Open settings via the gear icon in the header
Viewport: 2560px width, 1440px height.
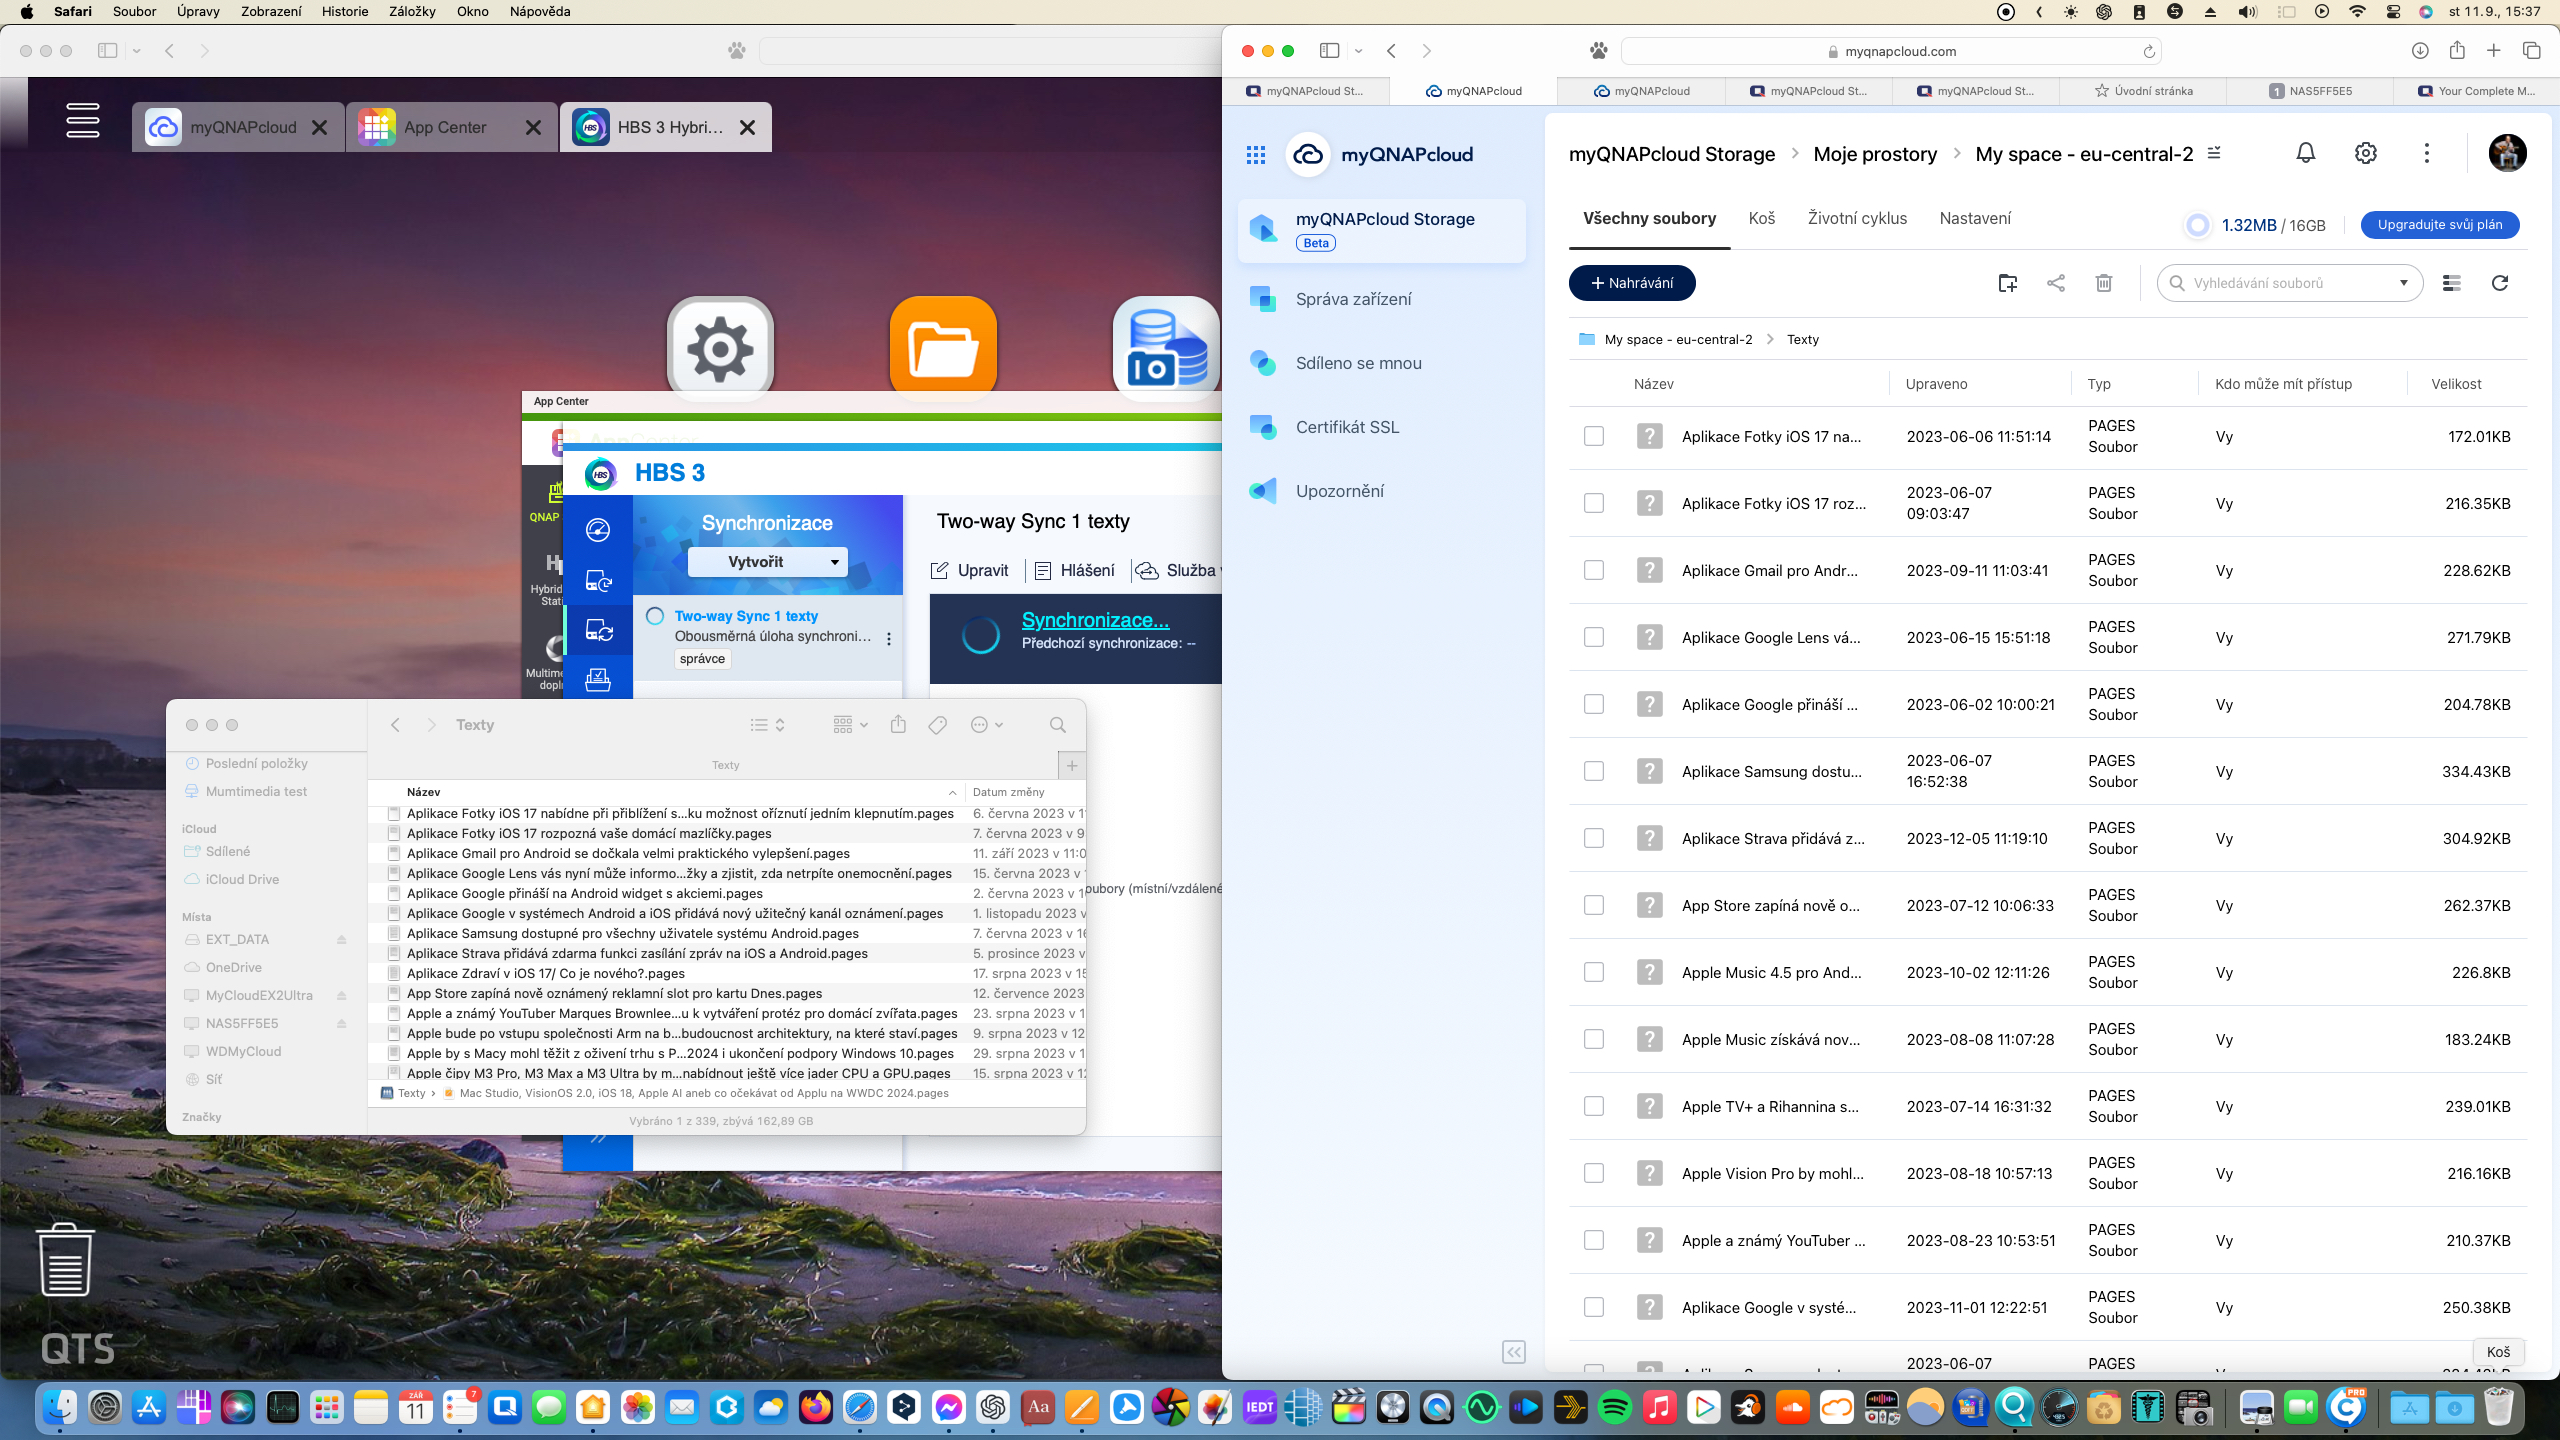pos(2366,153)
